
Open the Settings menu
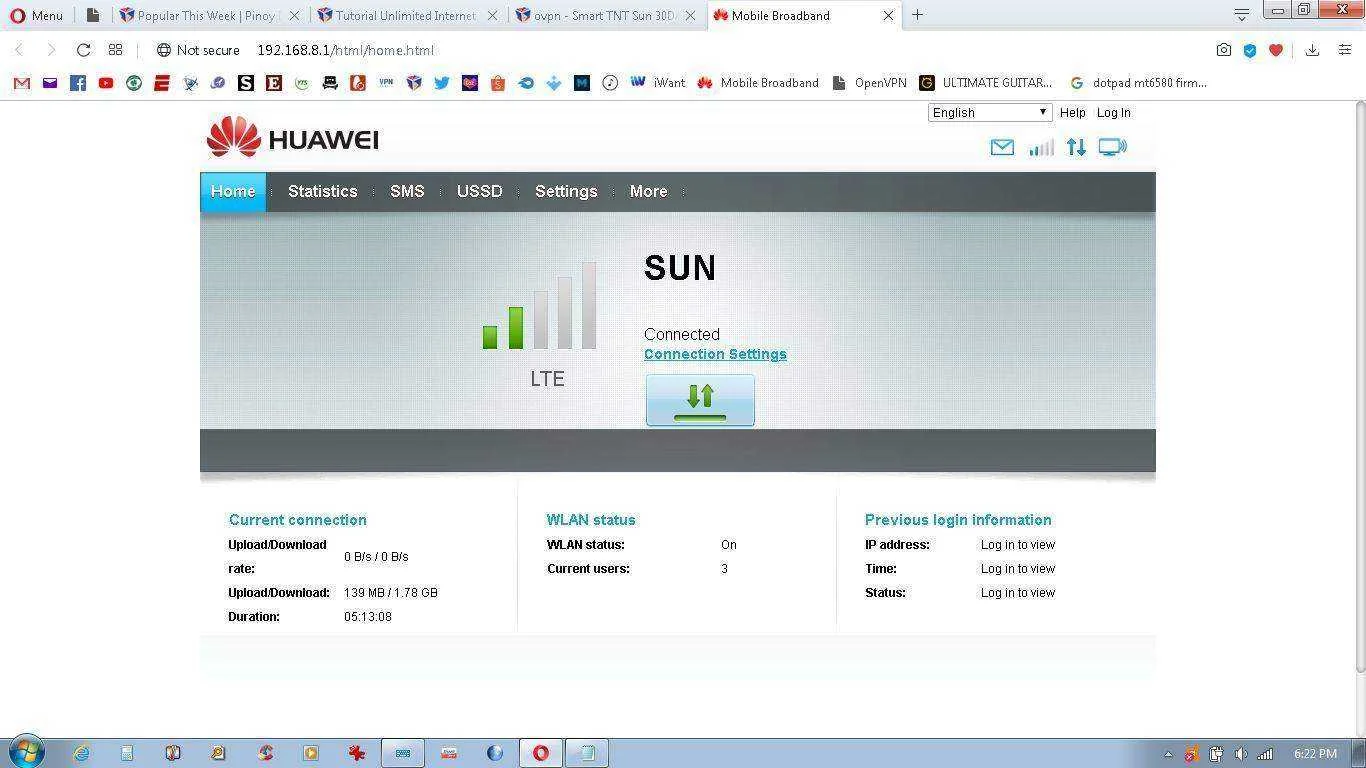[566, 192]
